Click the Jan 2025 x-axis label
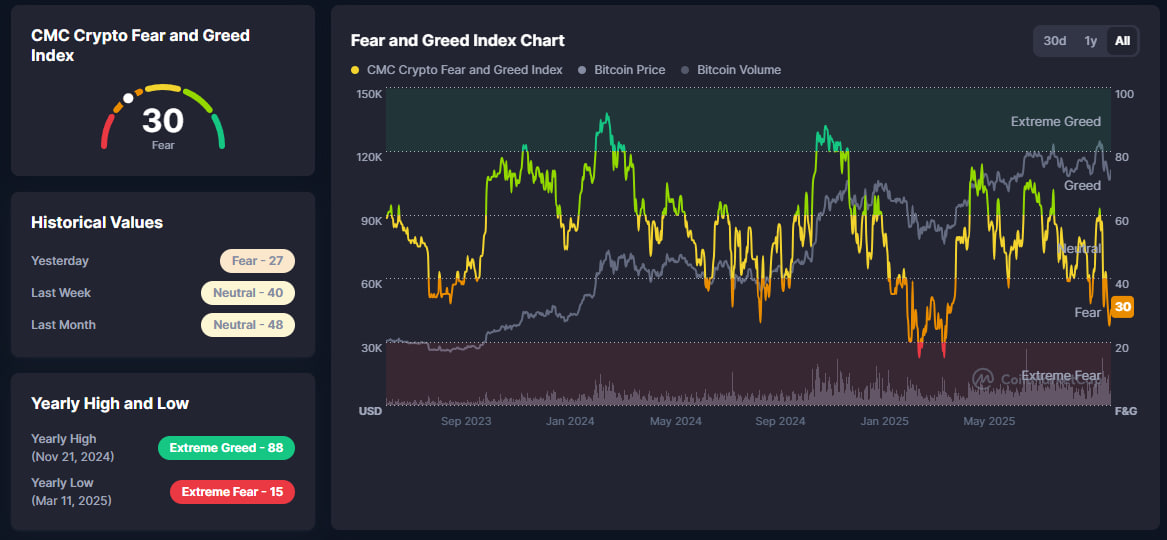Screen dimensions: 1167x540 tap(884, 421)
